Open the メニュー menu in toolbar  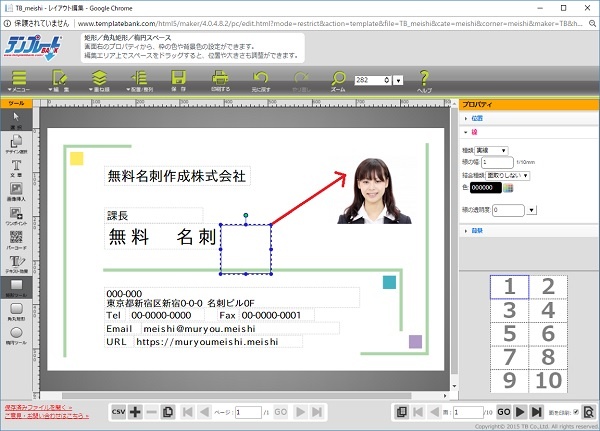[19, 80]
